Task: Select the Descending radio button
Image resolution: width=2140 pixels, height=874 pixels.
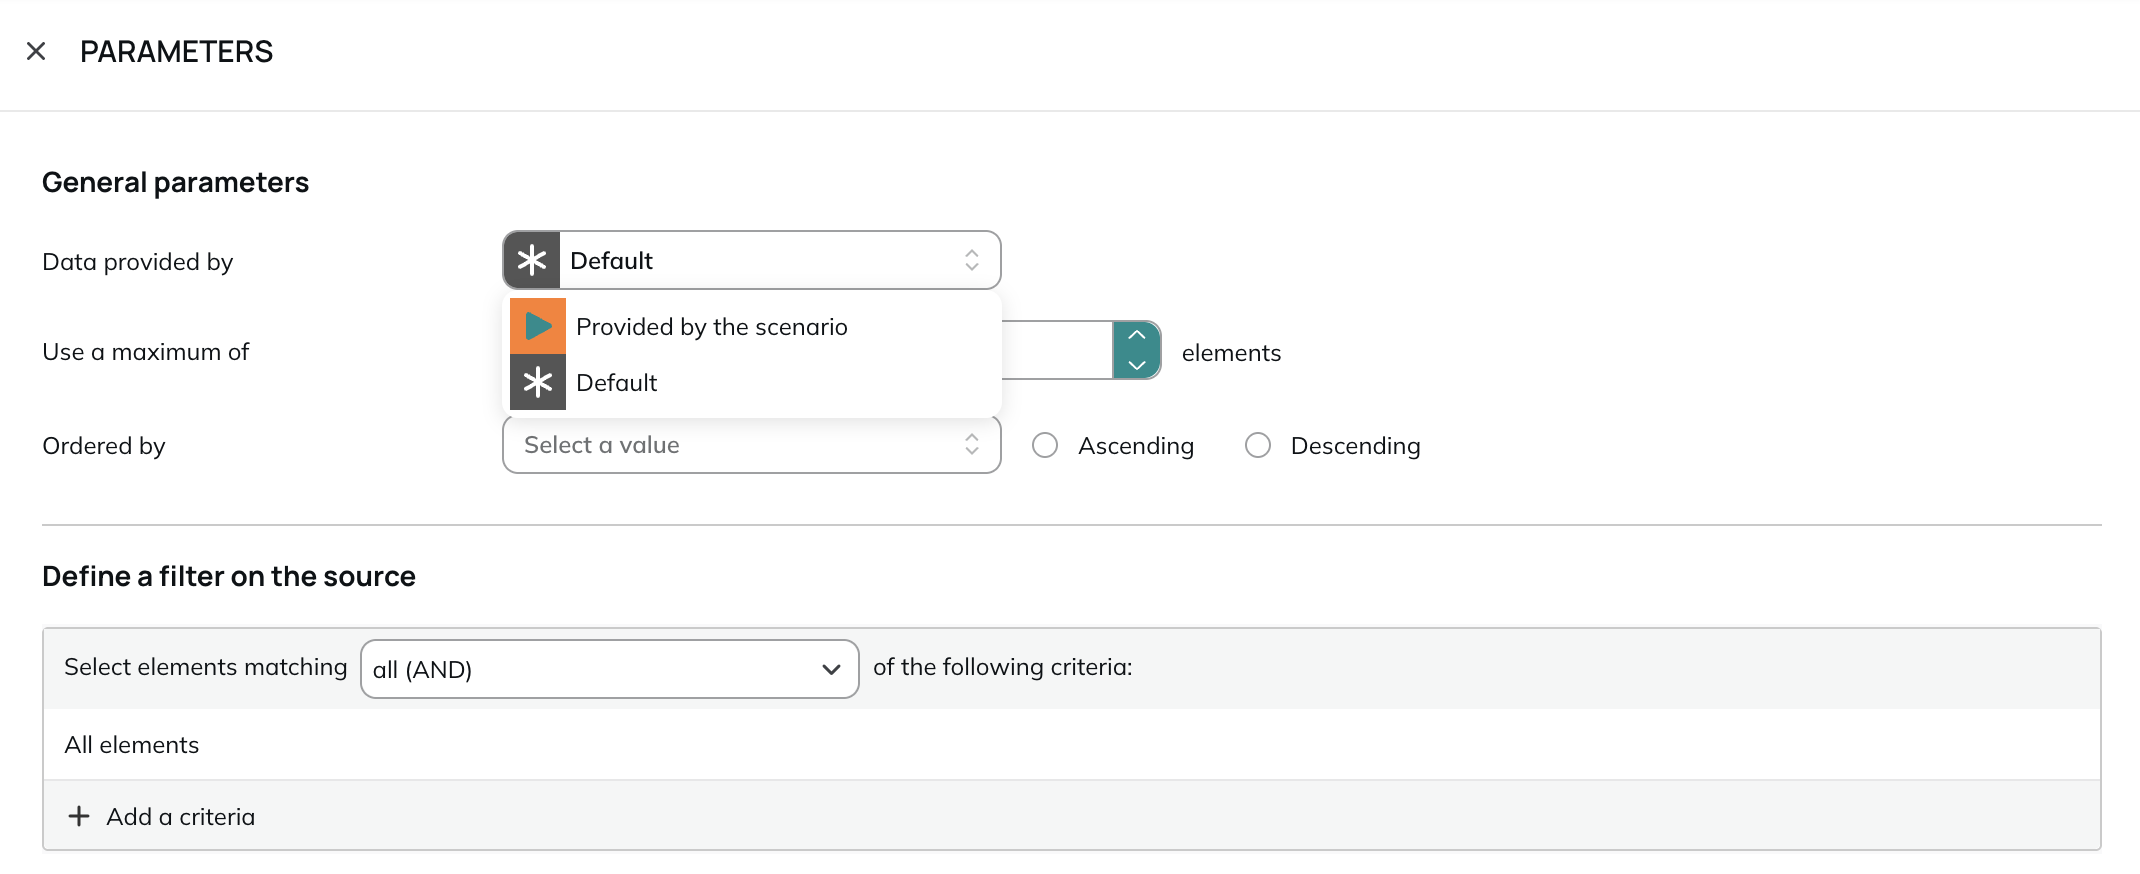Action: (1258, 445)
